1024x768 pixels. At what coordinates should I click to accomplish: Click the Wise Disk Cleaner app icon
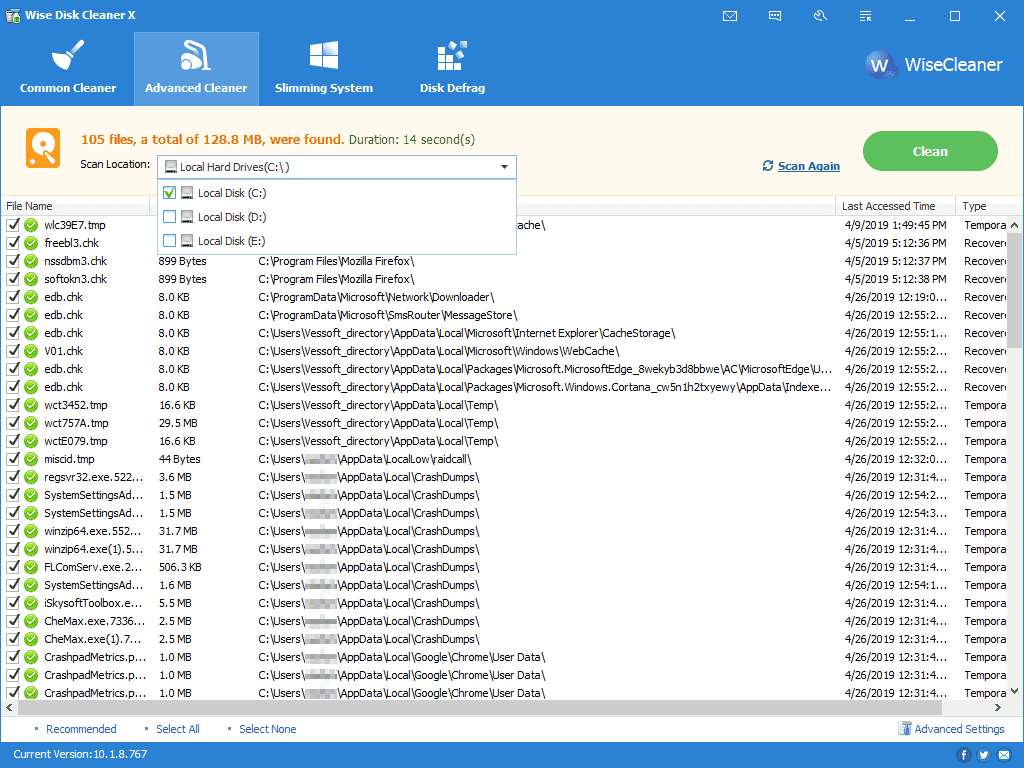(12, 16)
